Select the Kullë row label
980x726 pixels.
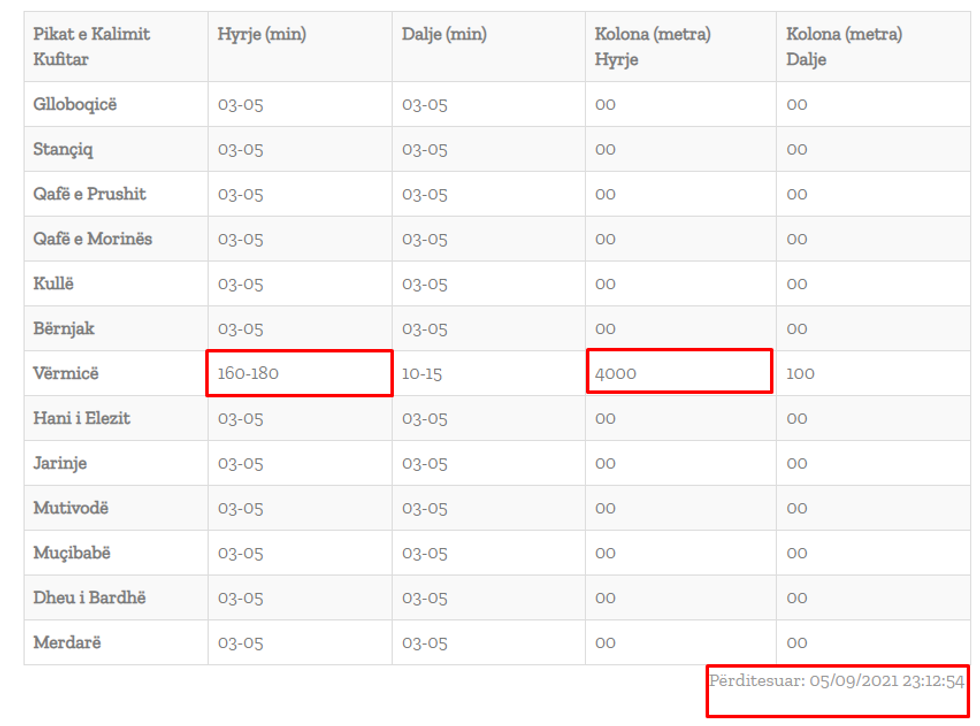click(x=54, y=284)
